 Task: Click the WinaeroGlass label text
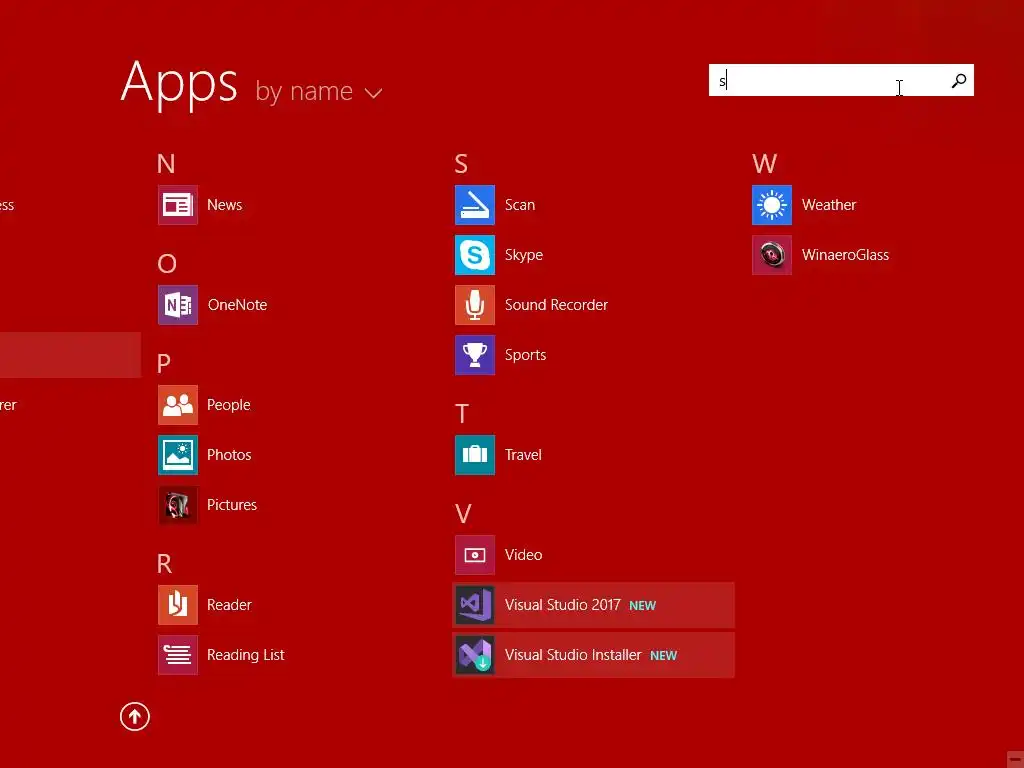(x=845, y=255)
